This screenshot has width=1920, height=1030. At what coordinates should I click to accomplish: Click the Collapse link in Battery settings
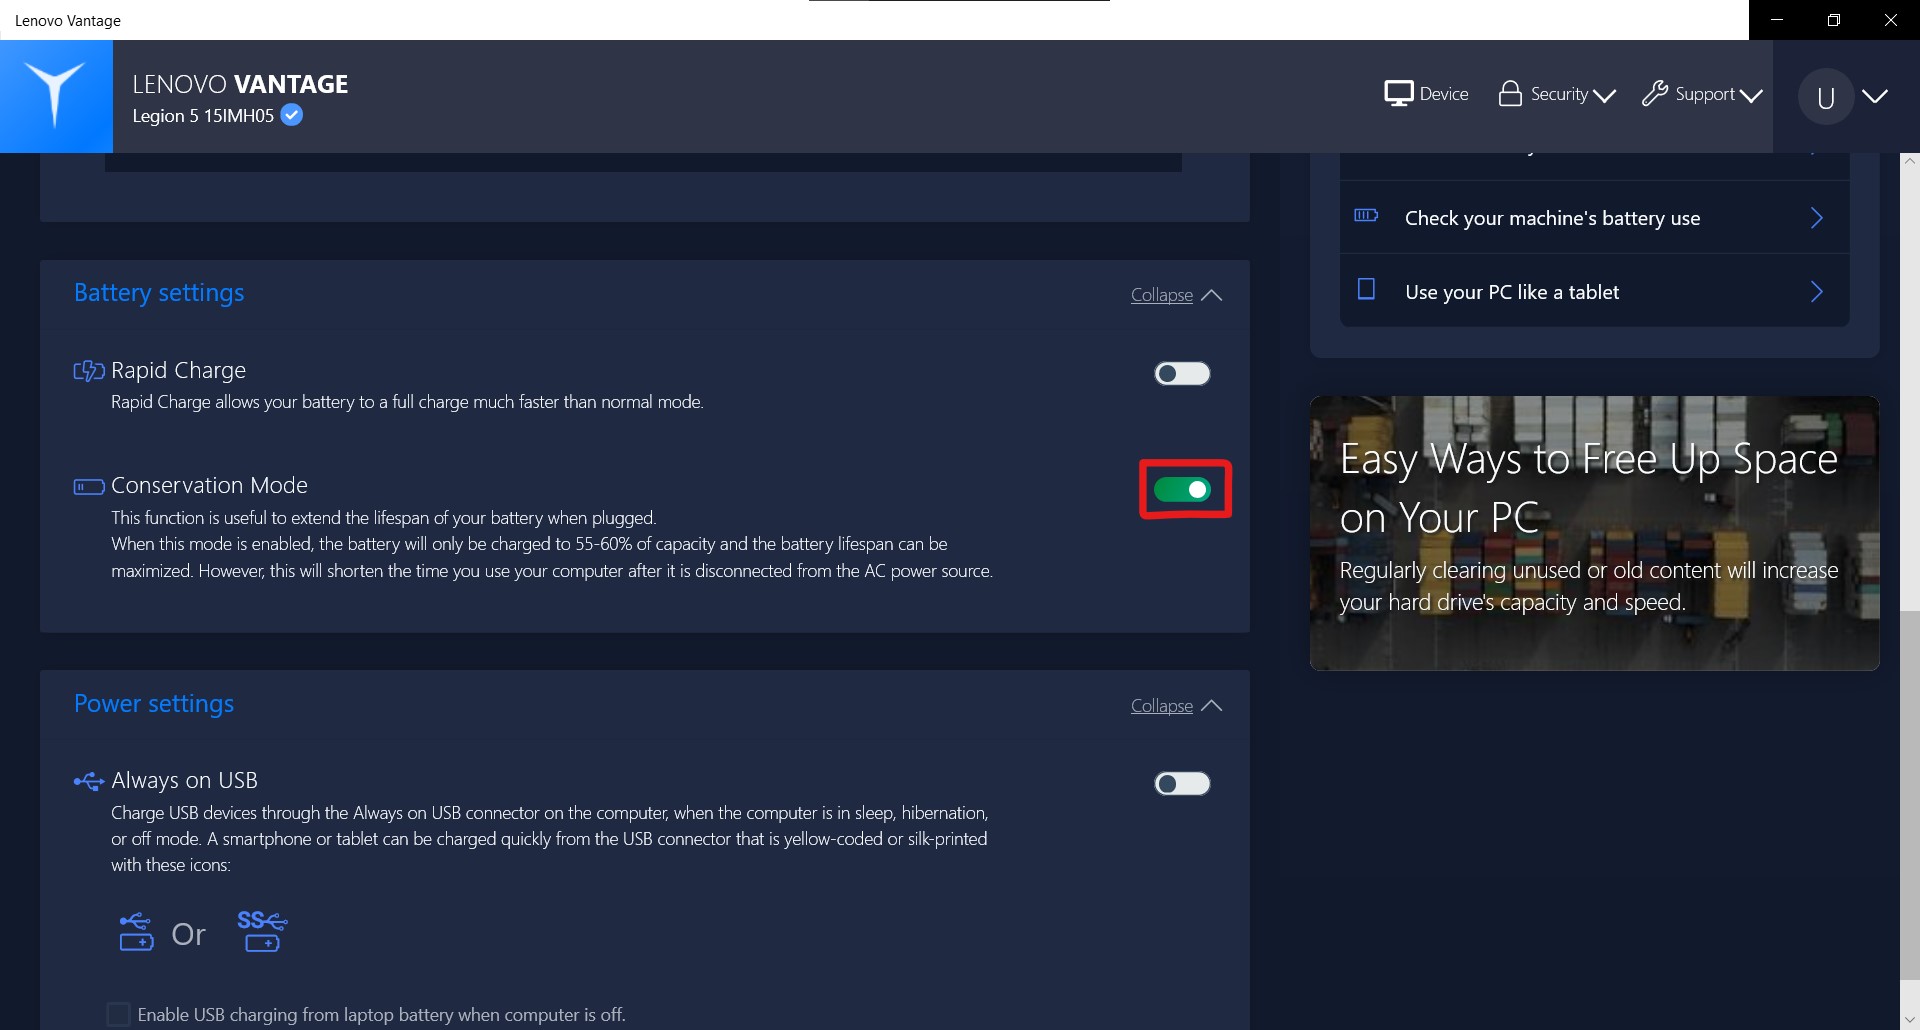coord(1162,295)
